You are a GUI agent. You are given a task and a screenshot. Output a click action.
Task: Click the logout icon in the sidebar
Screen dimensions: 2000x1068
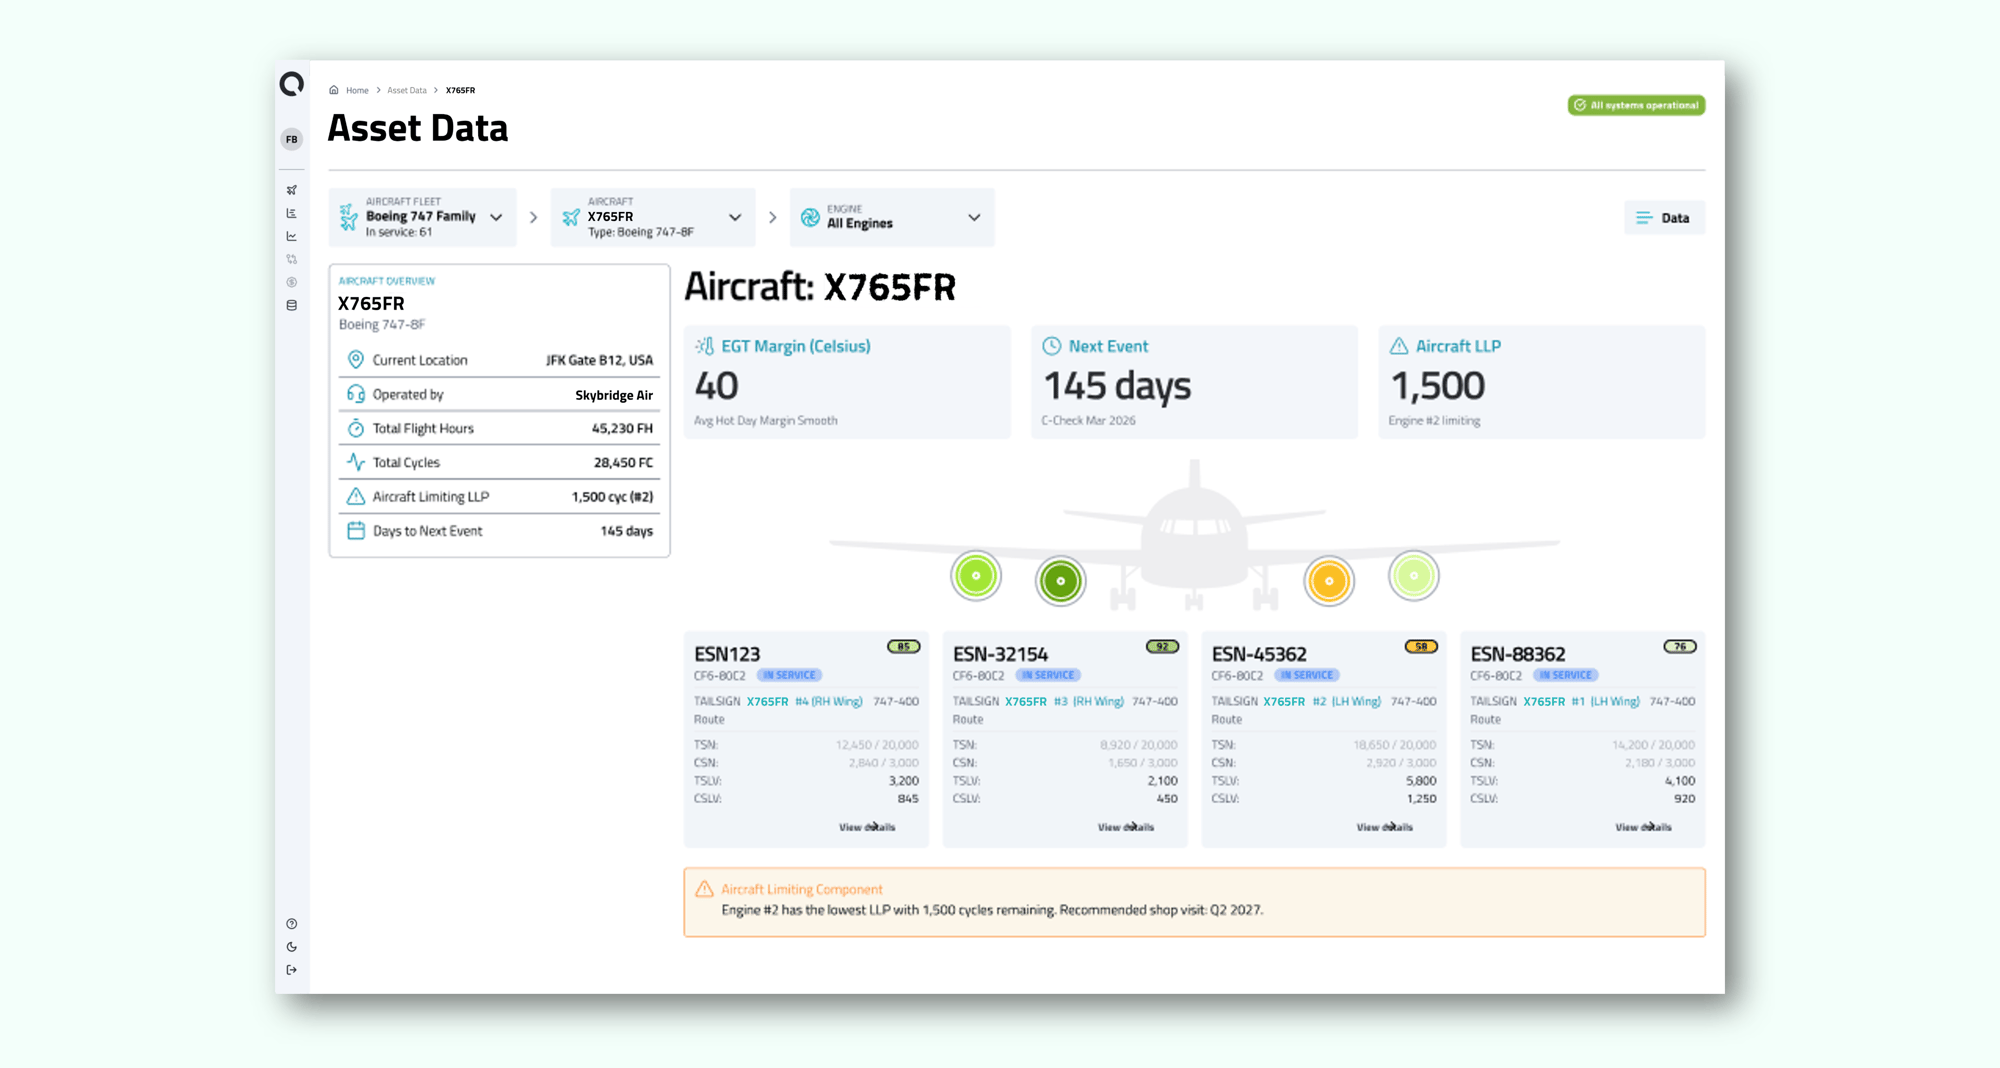292,970
